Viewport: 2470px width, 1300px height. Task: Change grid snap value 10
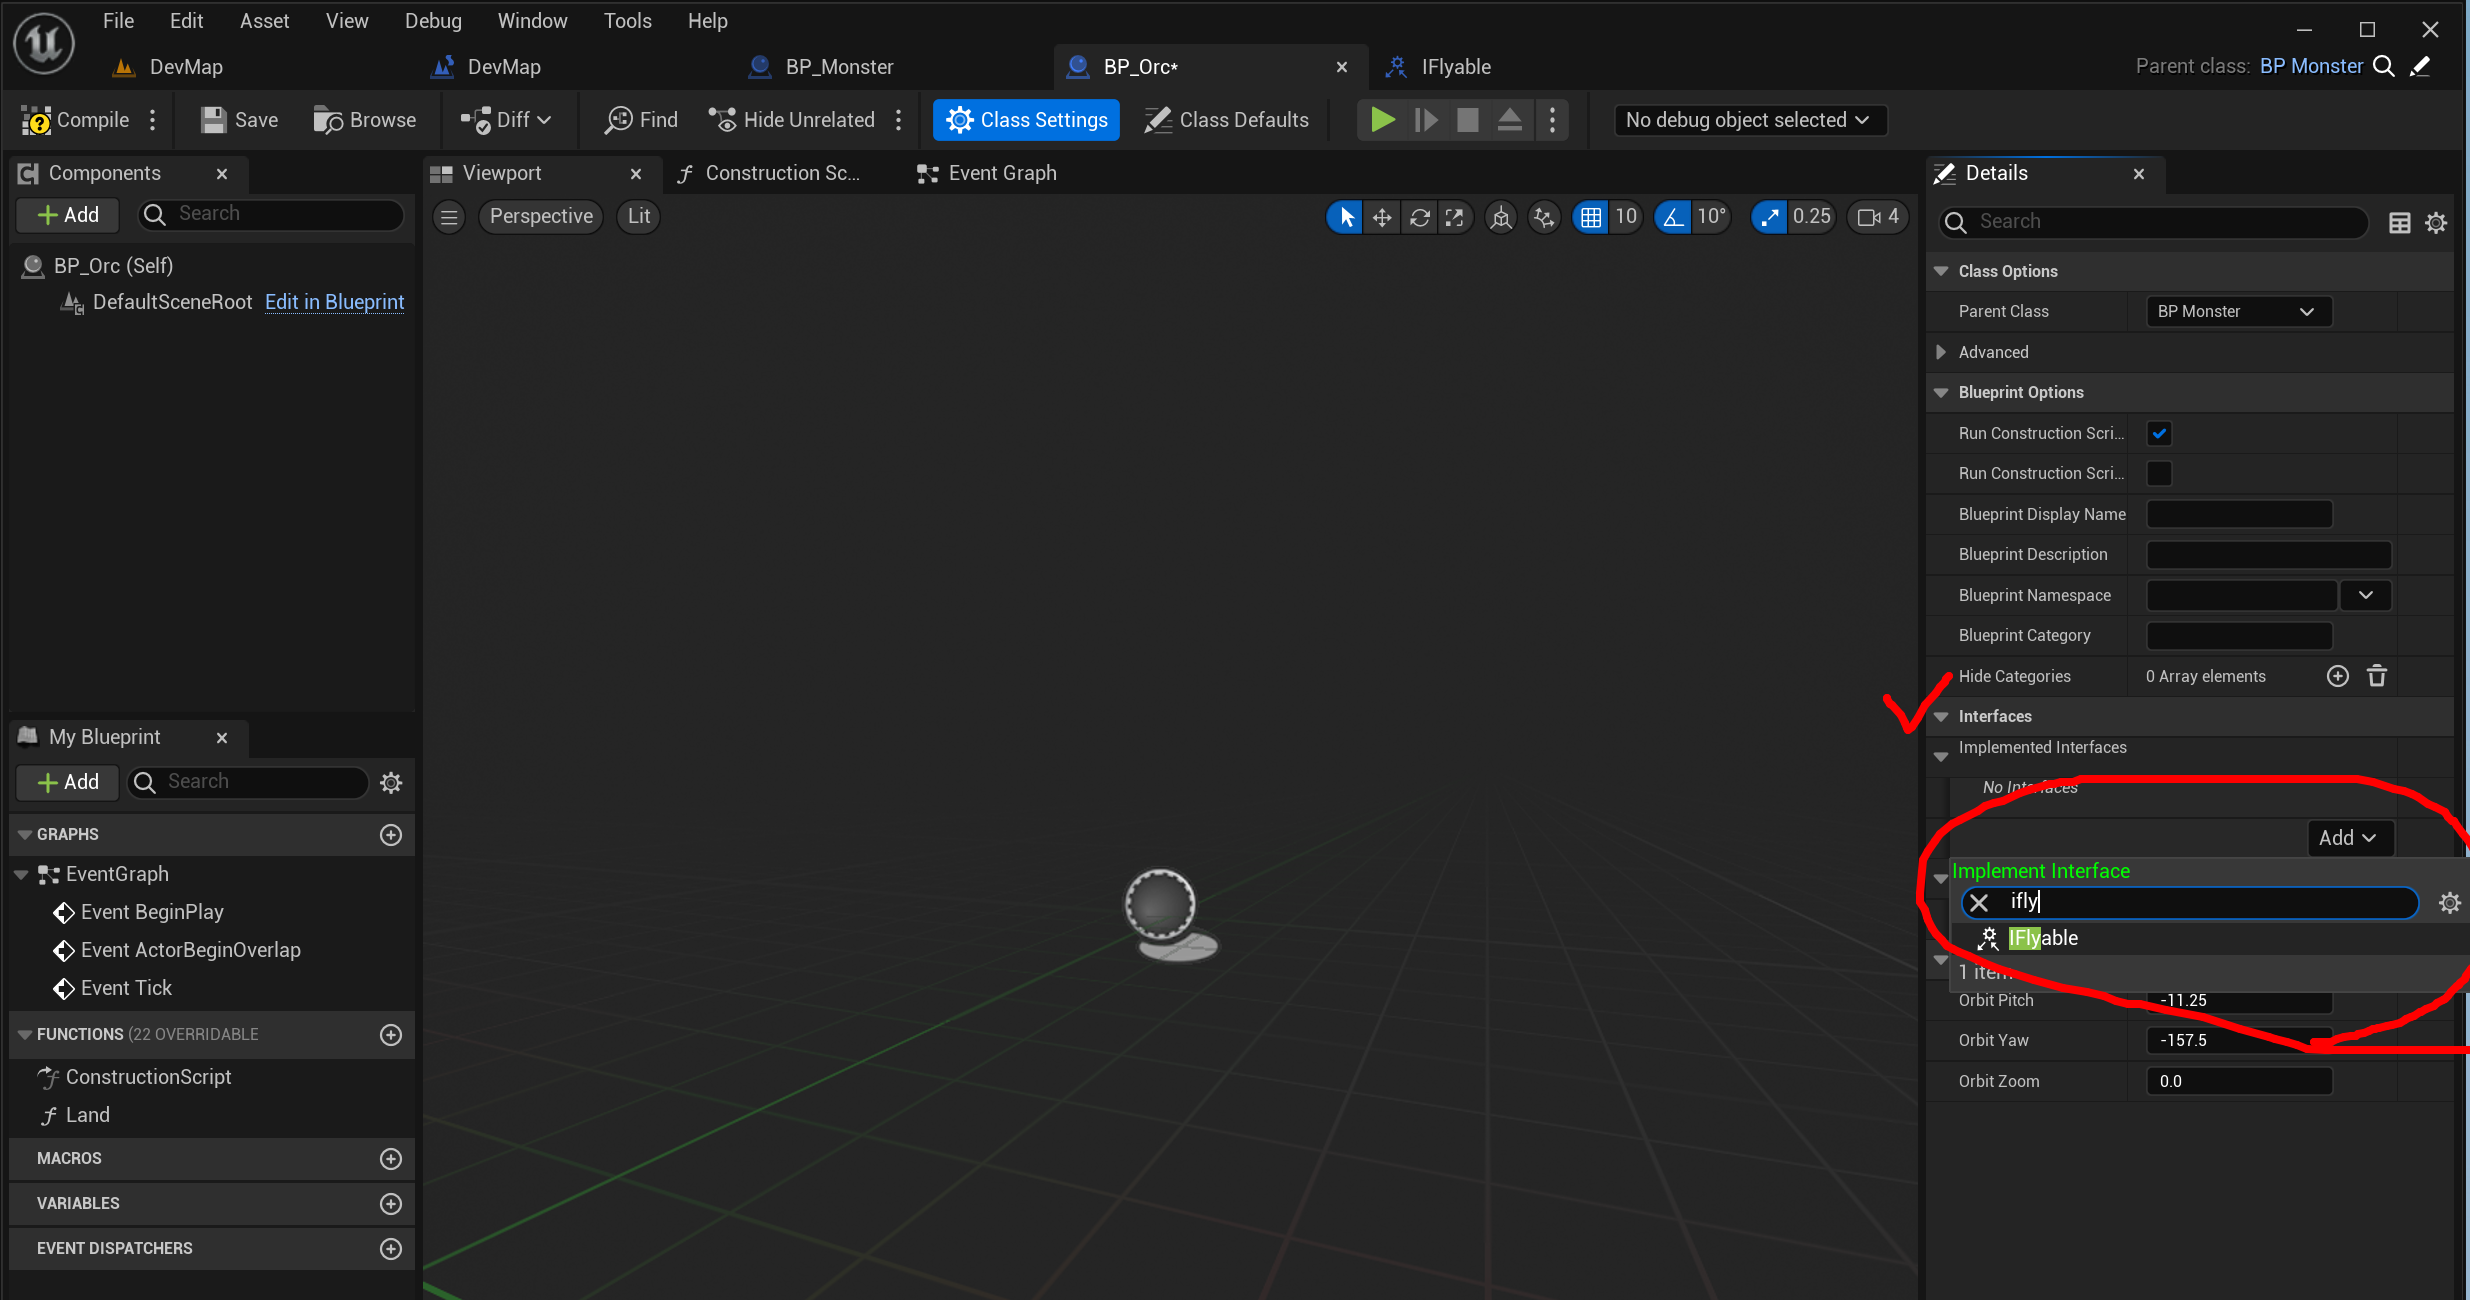pyautogui.click(x=1626, y=217)
